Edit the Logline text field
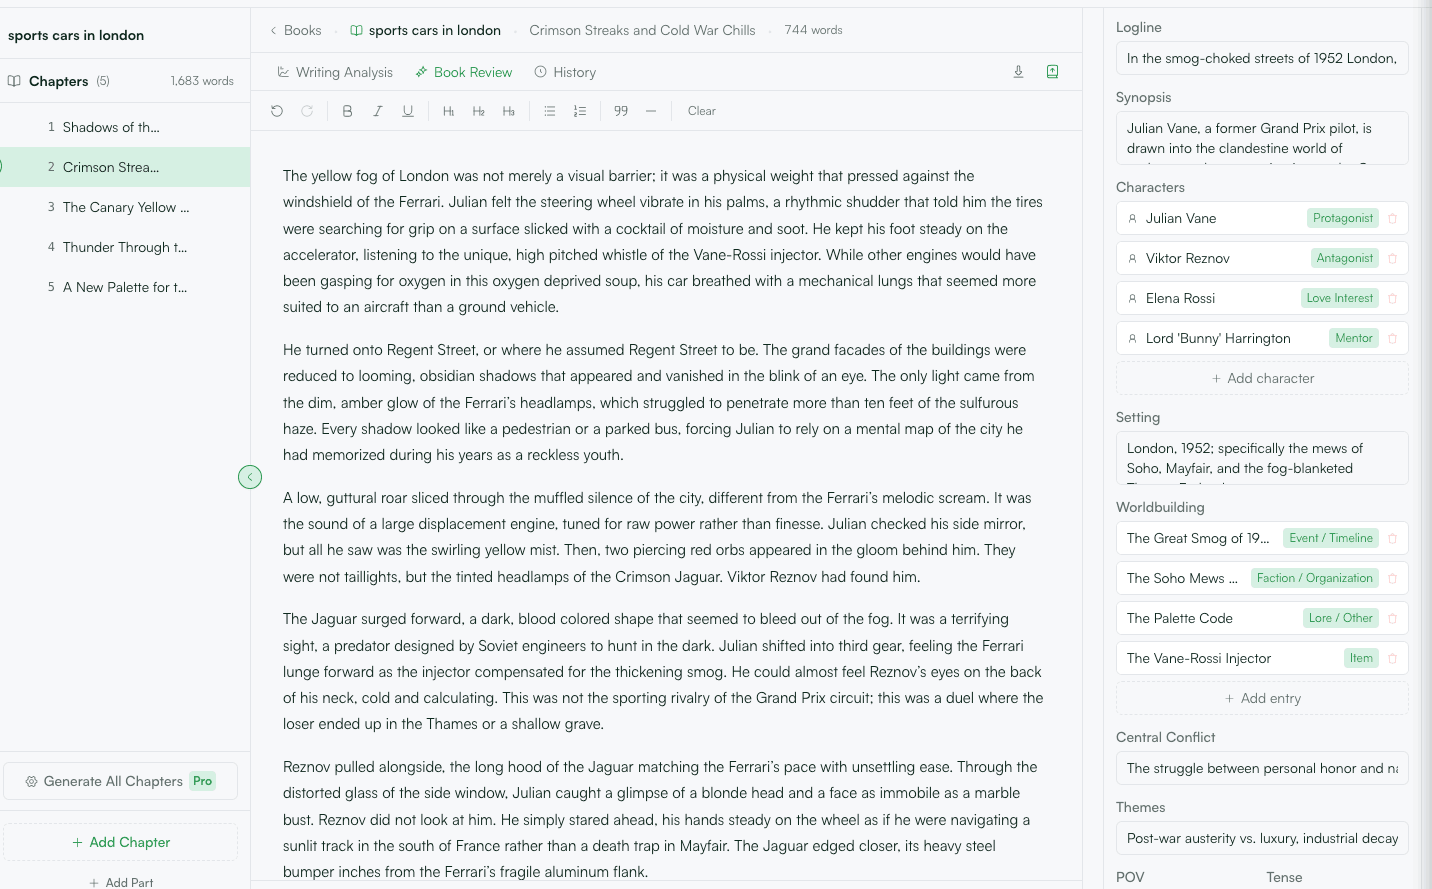 tap(1262, 58)
